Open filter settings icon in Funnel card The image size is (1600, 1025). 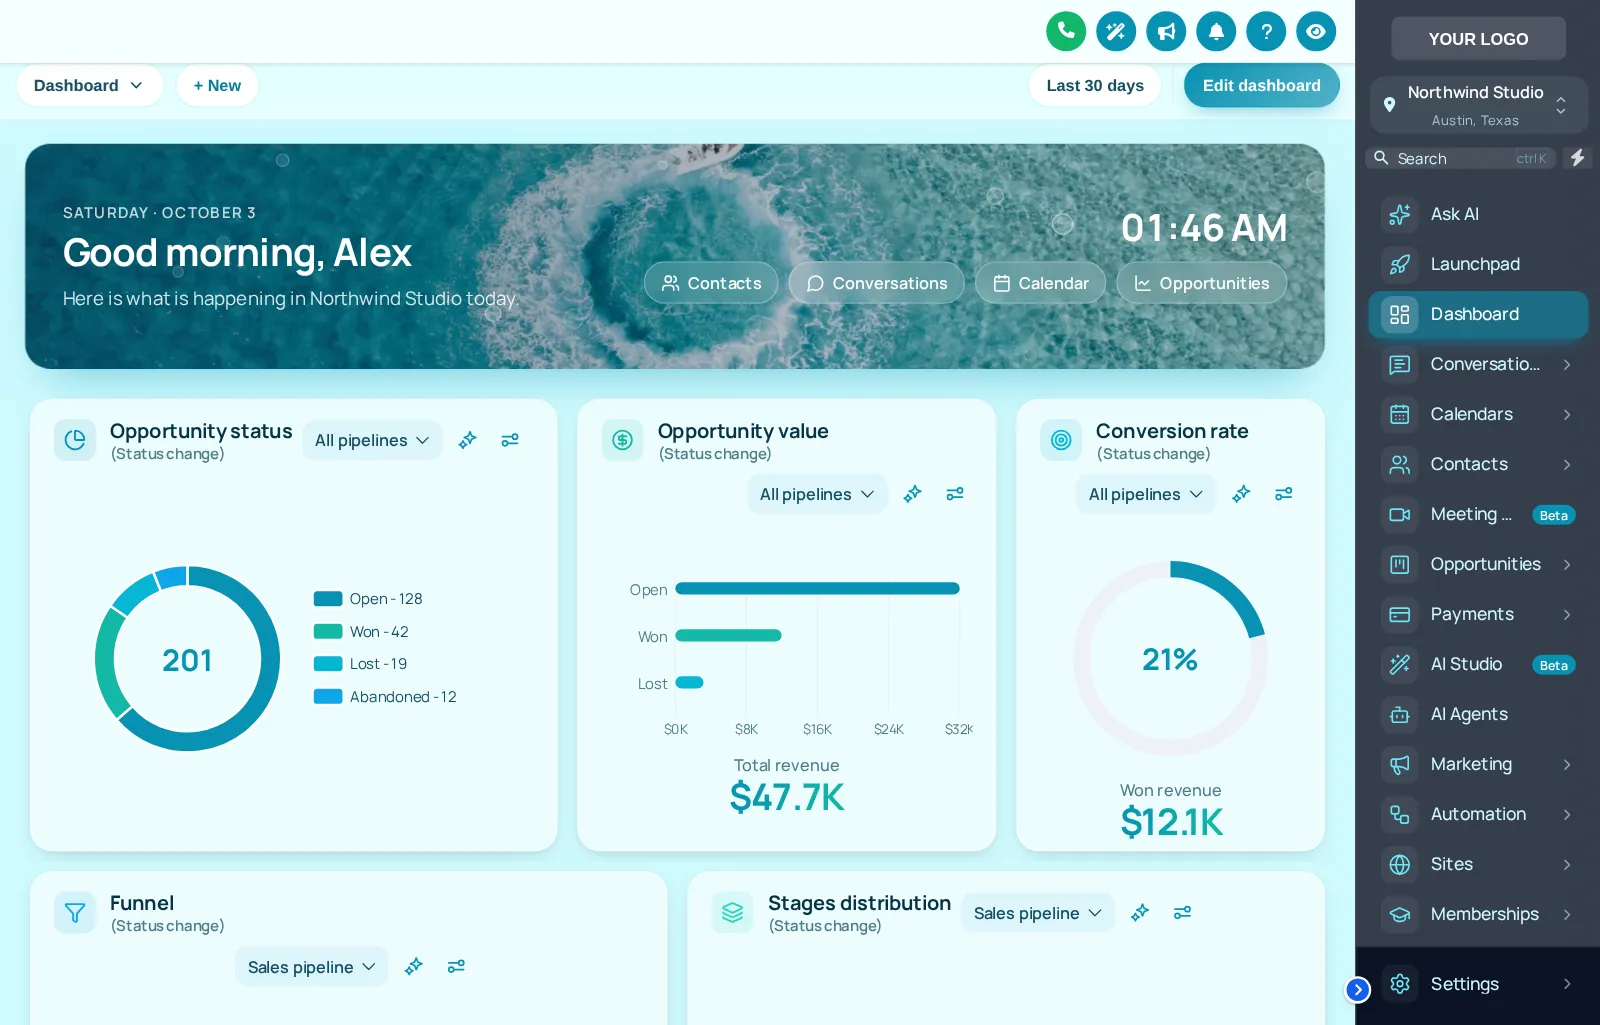(x=456, y=967)
